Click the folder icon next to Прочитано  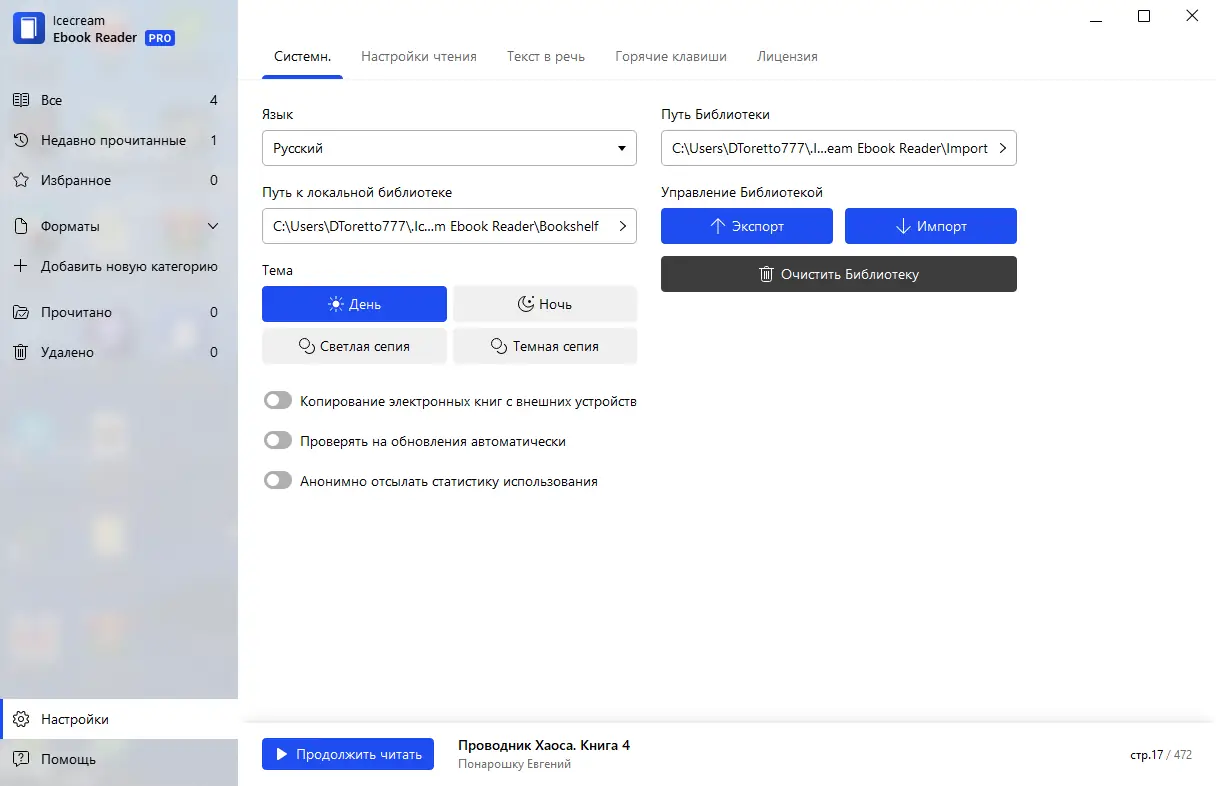[x=20, y=312]
